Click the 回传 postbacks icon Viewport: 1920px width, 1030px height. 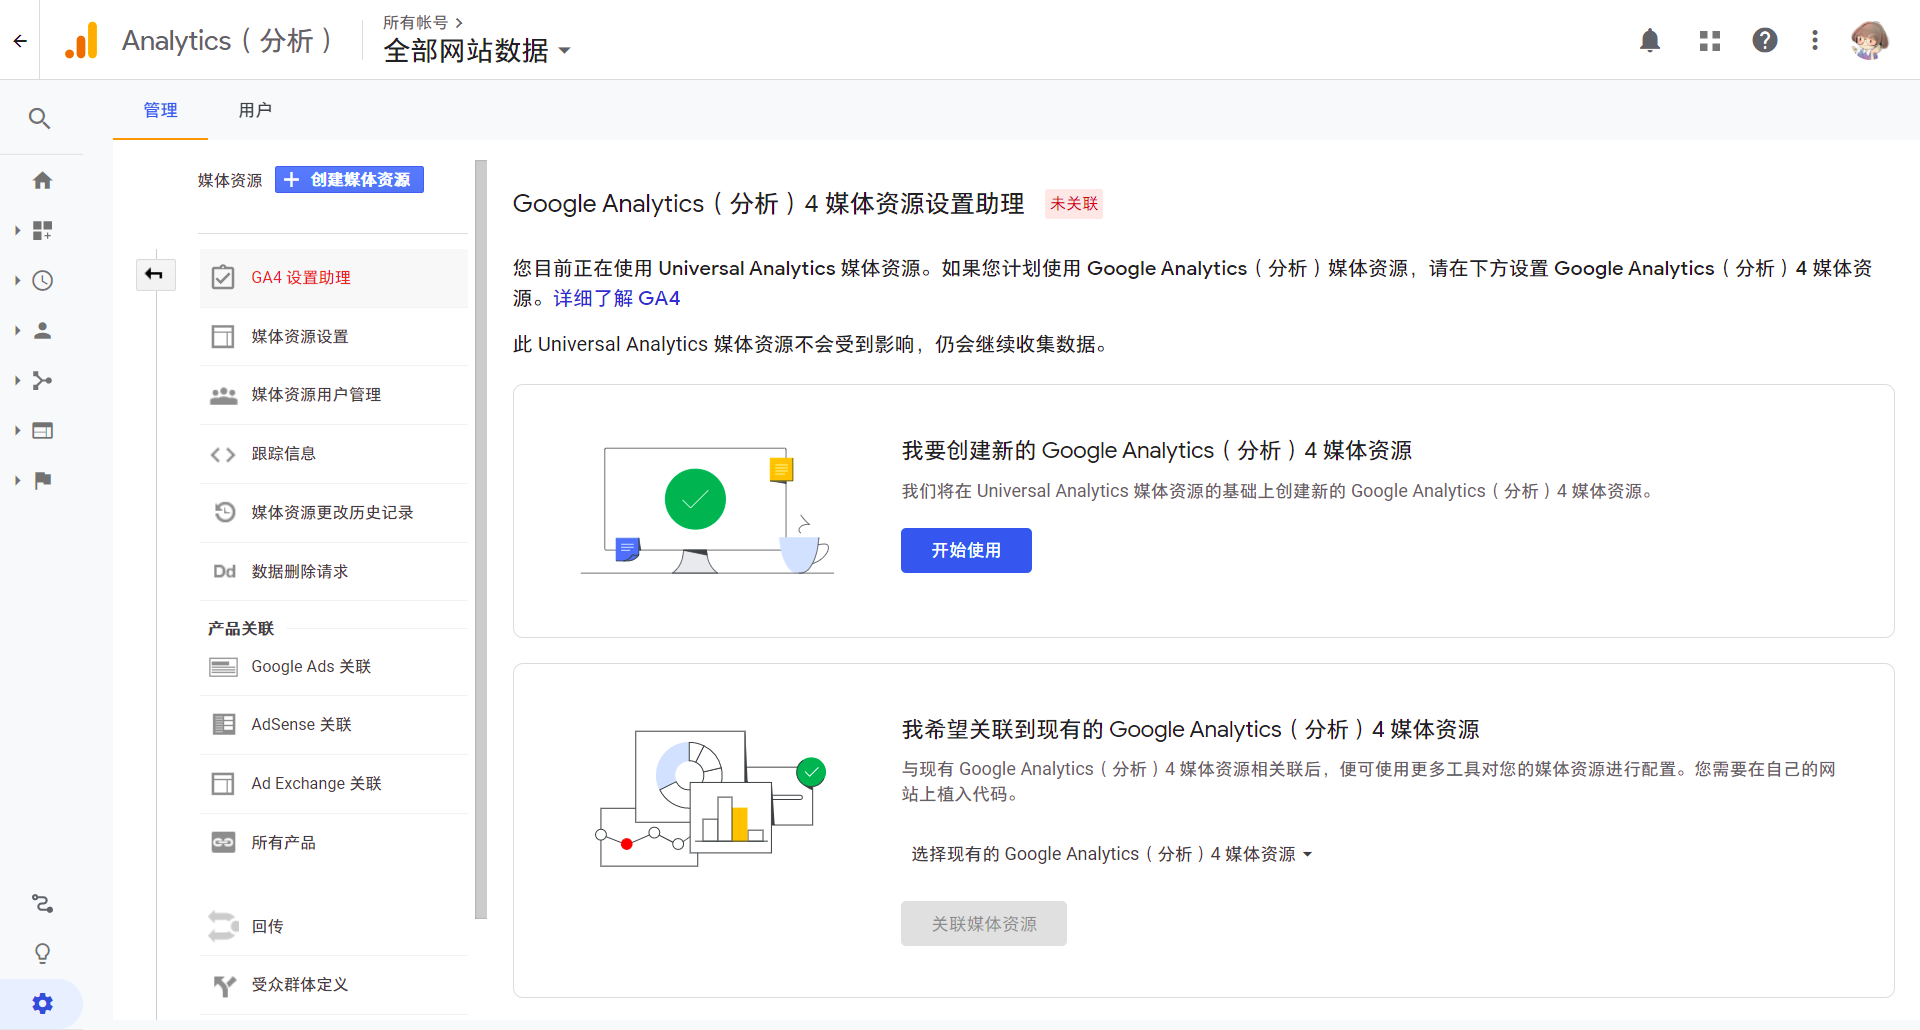pos(223,926)
